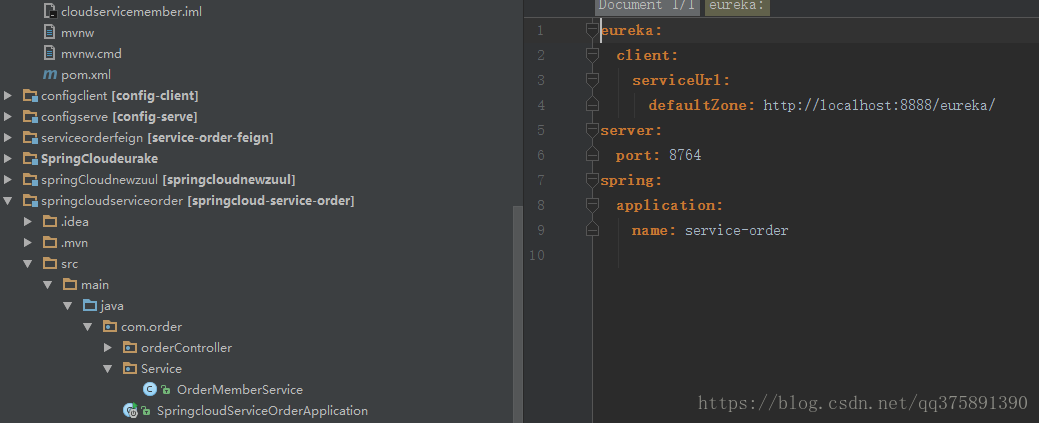The image size is (1039, 423).
Task: Click the springCloudnewzuul module folder icon
Action: [x=30, y=180]
